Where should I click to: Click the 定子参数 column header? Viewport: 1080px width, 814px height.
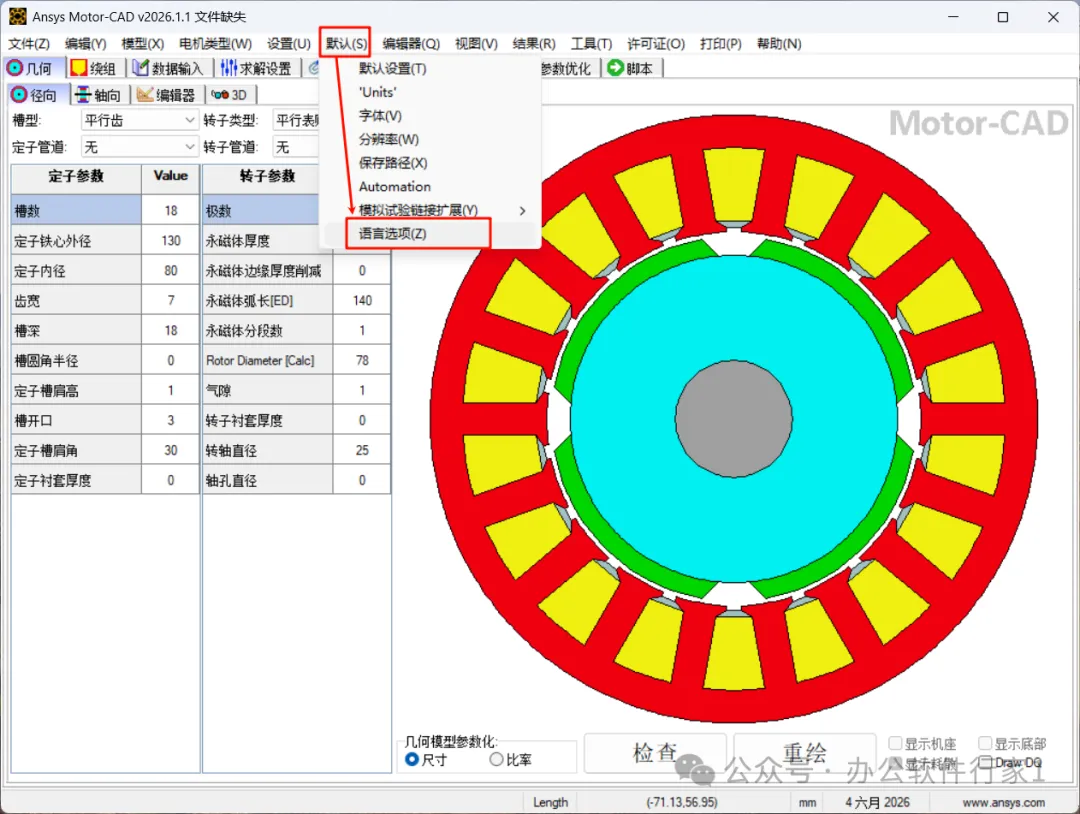76,177
